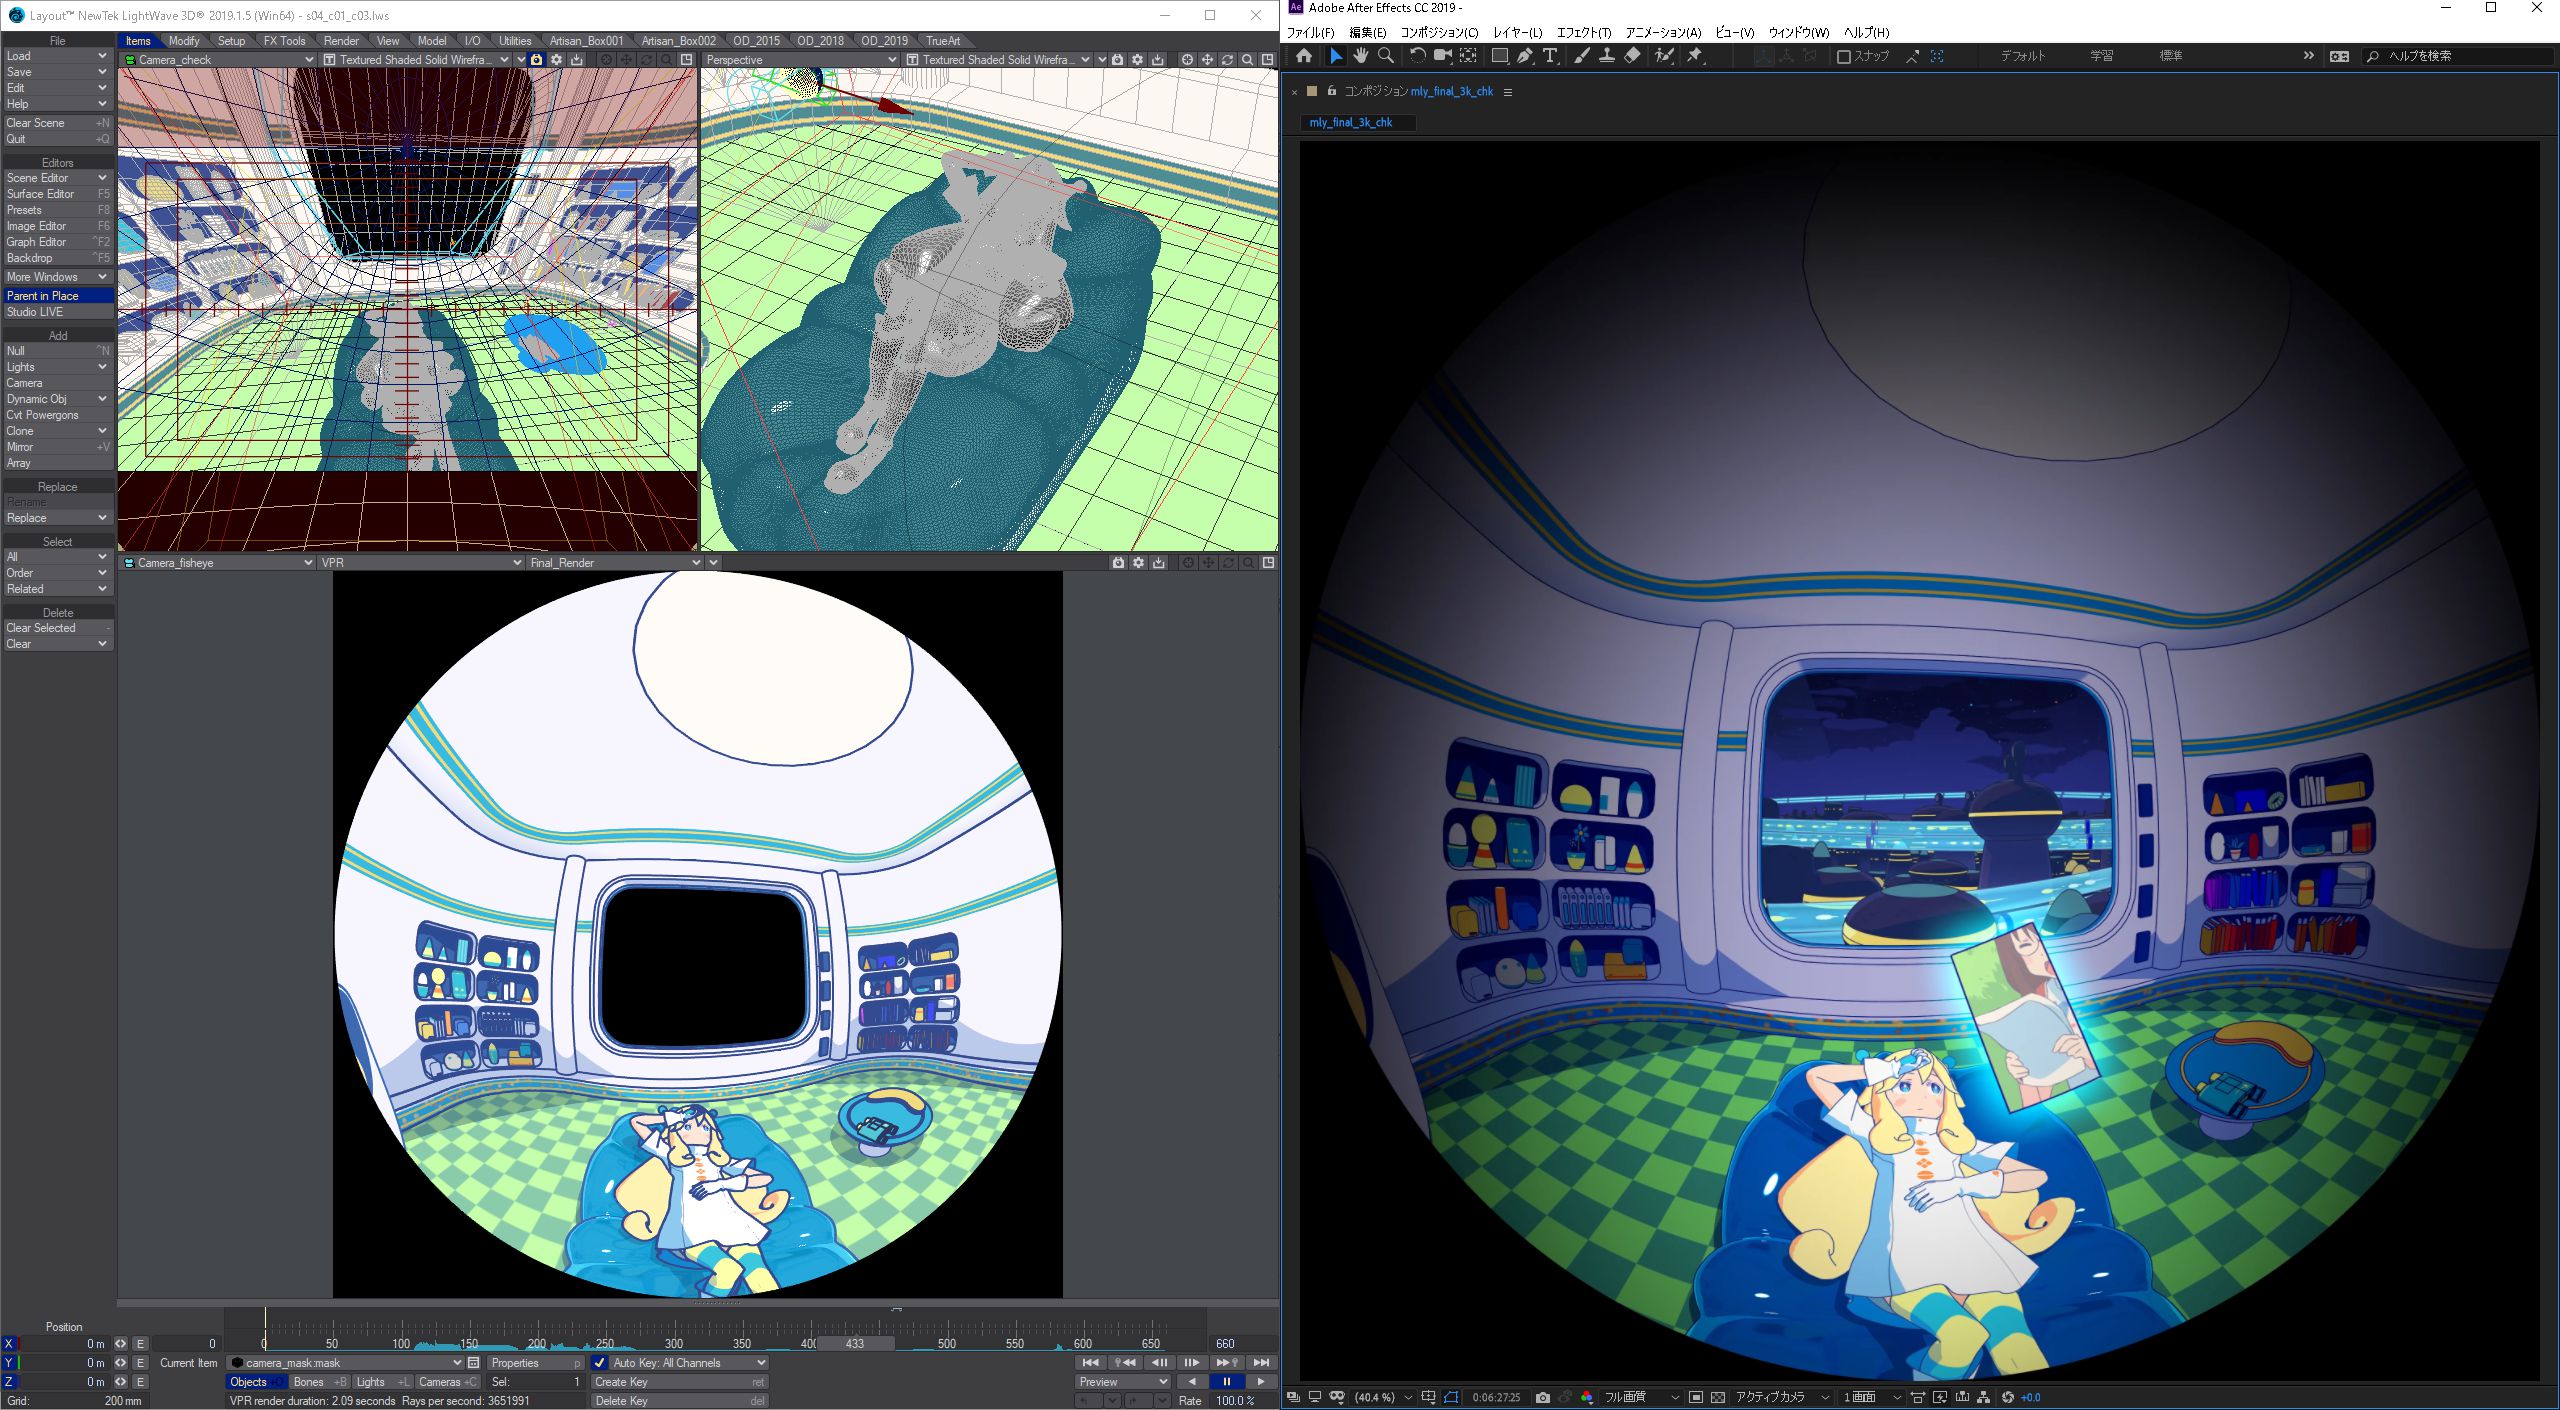Open the FX Tools tab in LightWave
Screen dimensions: 2560x1410
click(x=284, y=41)
